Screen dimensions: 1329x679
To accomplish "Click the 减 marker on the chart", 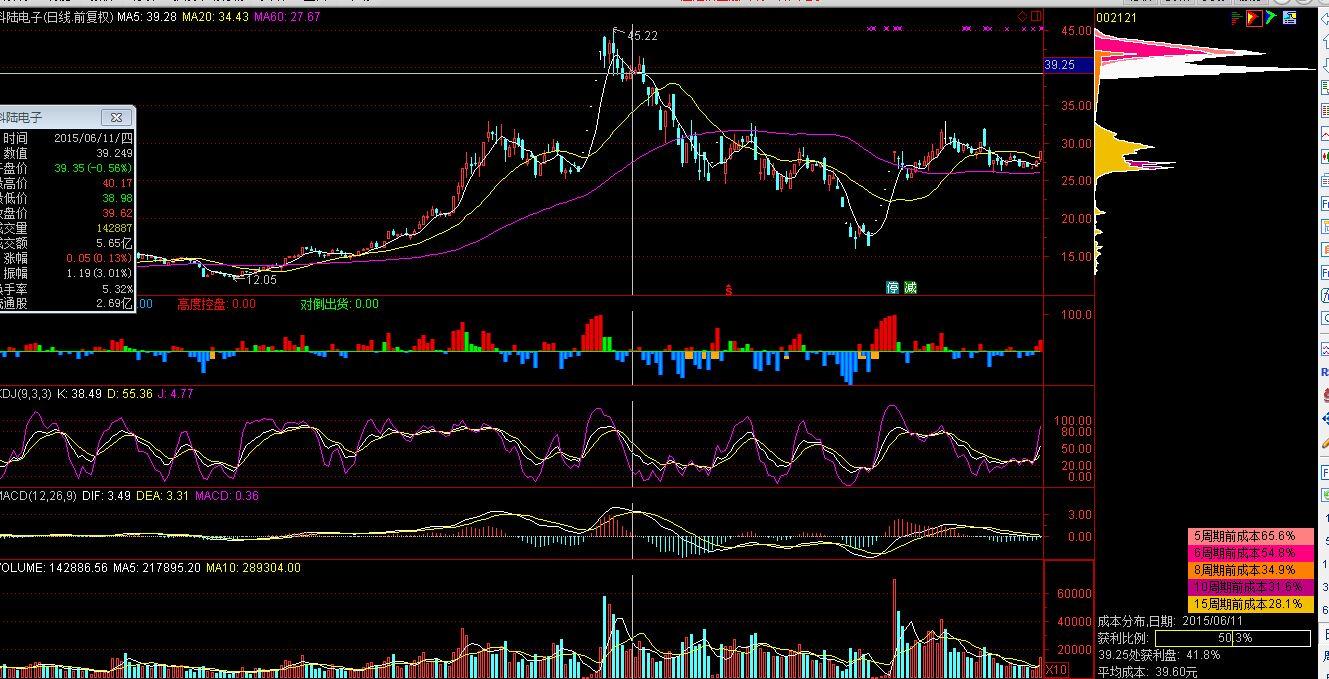I will (909, 288).
